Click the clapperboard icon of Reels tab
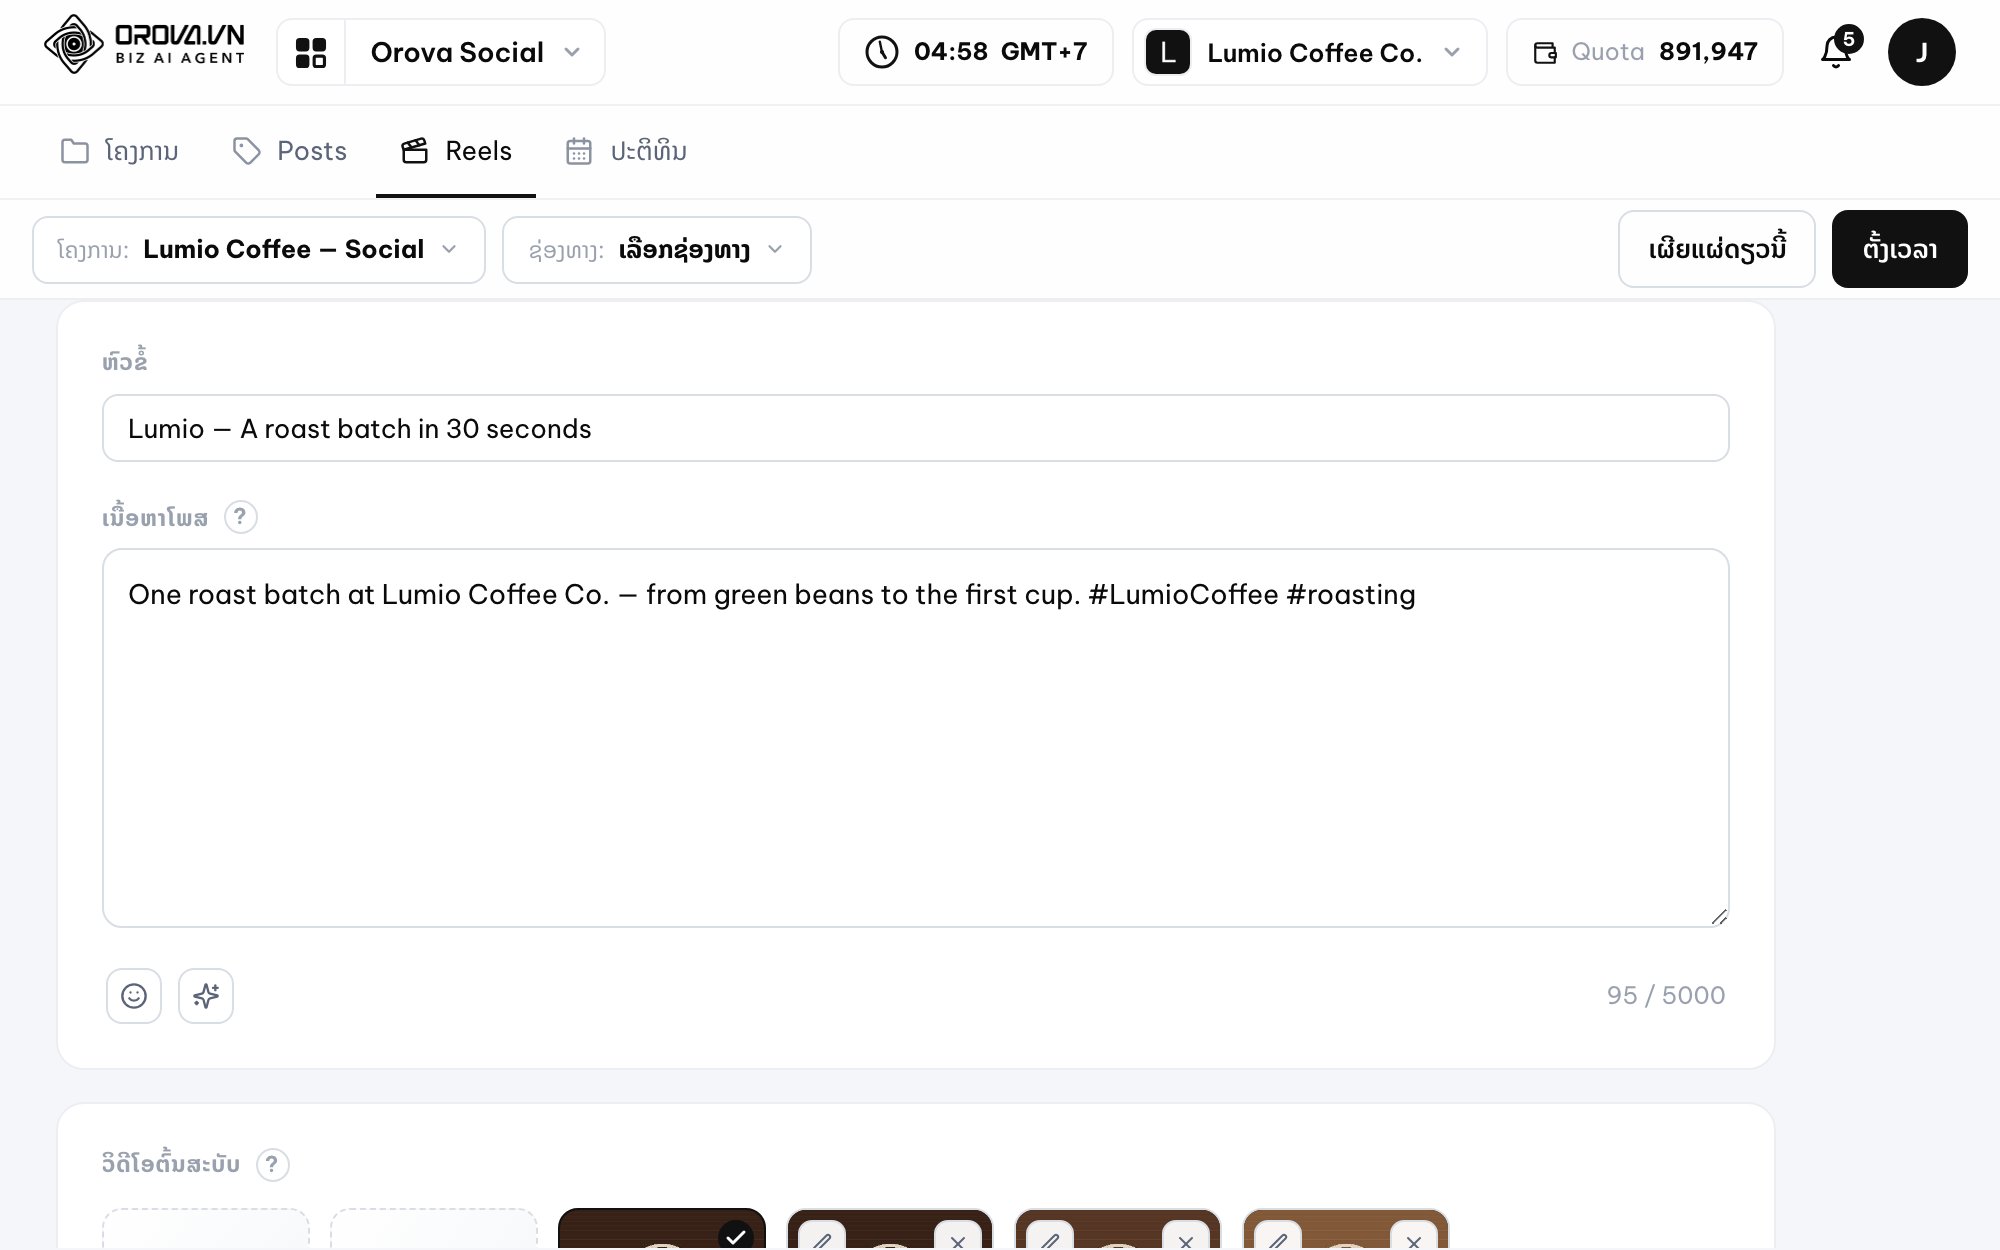This screenshot has width=2000, height=1250. (x=414, y=151)
